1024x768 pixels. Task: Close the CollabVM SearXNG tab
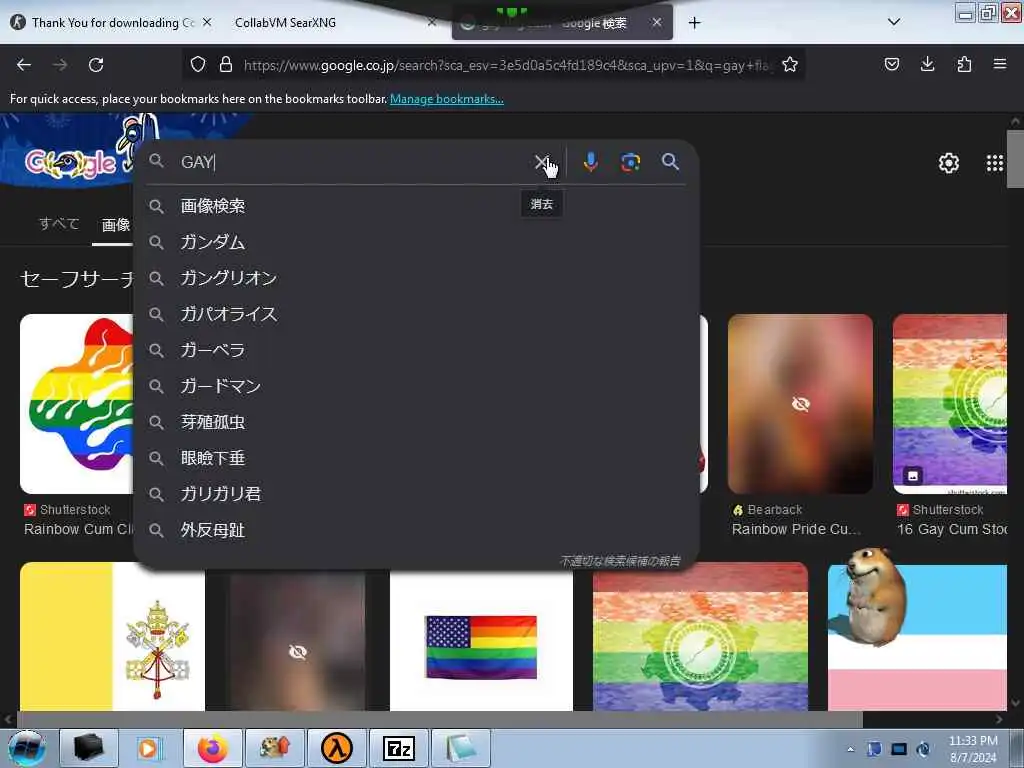coord(432,22)
